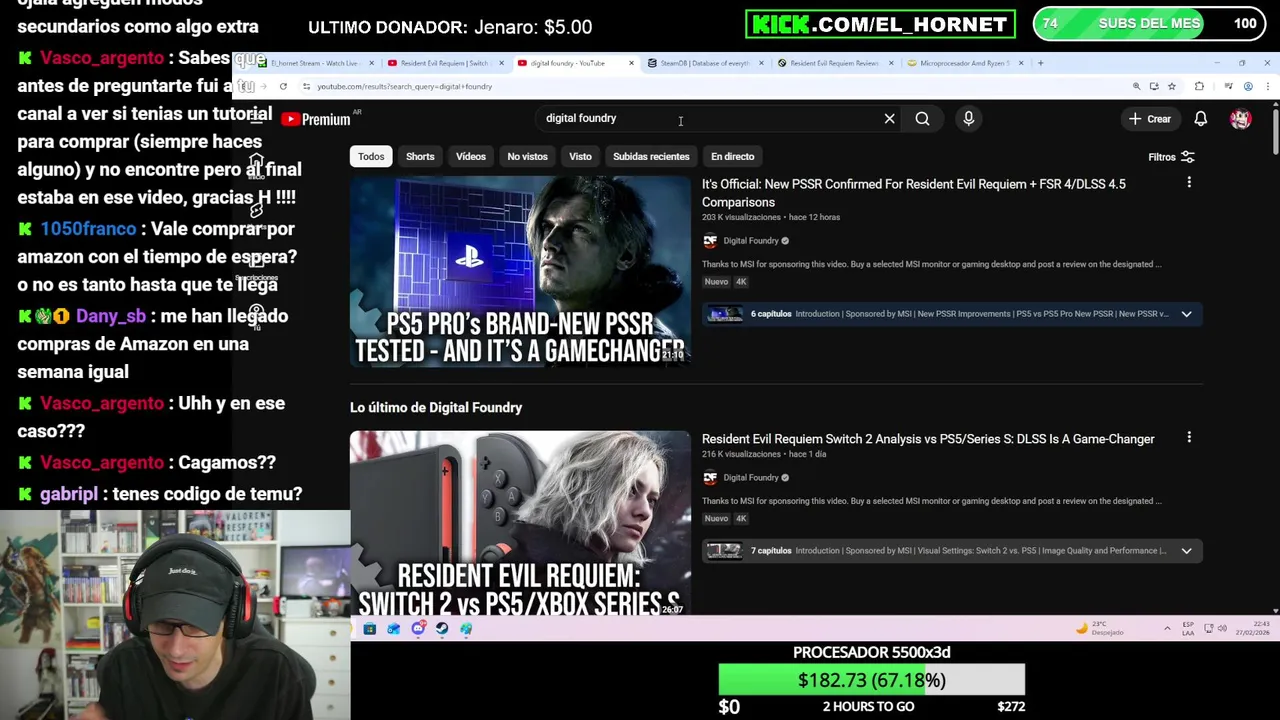Switch to SteamDB Database browser tab
Viewport: 1280px width, 720px height.
click(705, 63)
